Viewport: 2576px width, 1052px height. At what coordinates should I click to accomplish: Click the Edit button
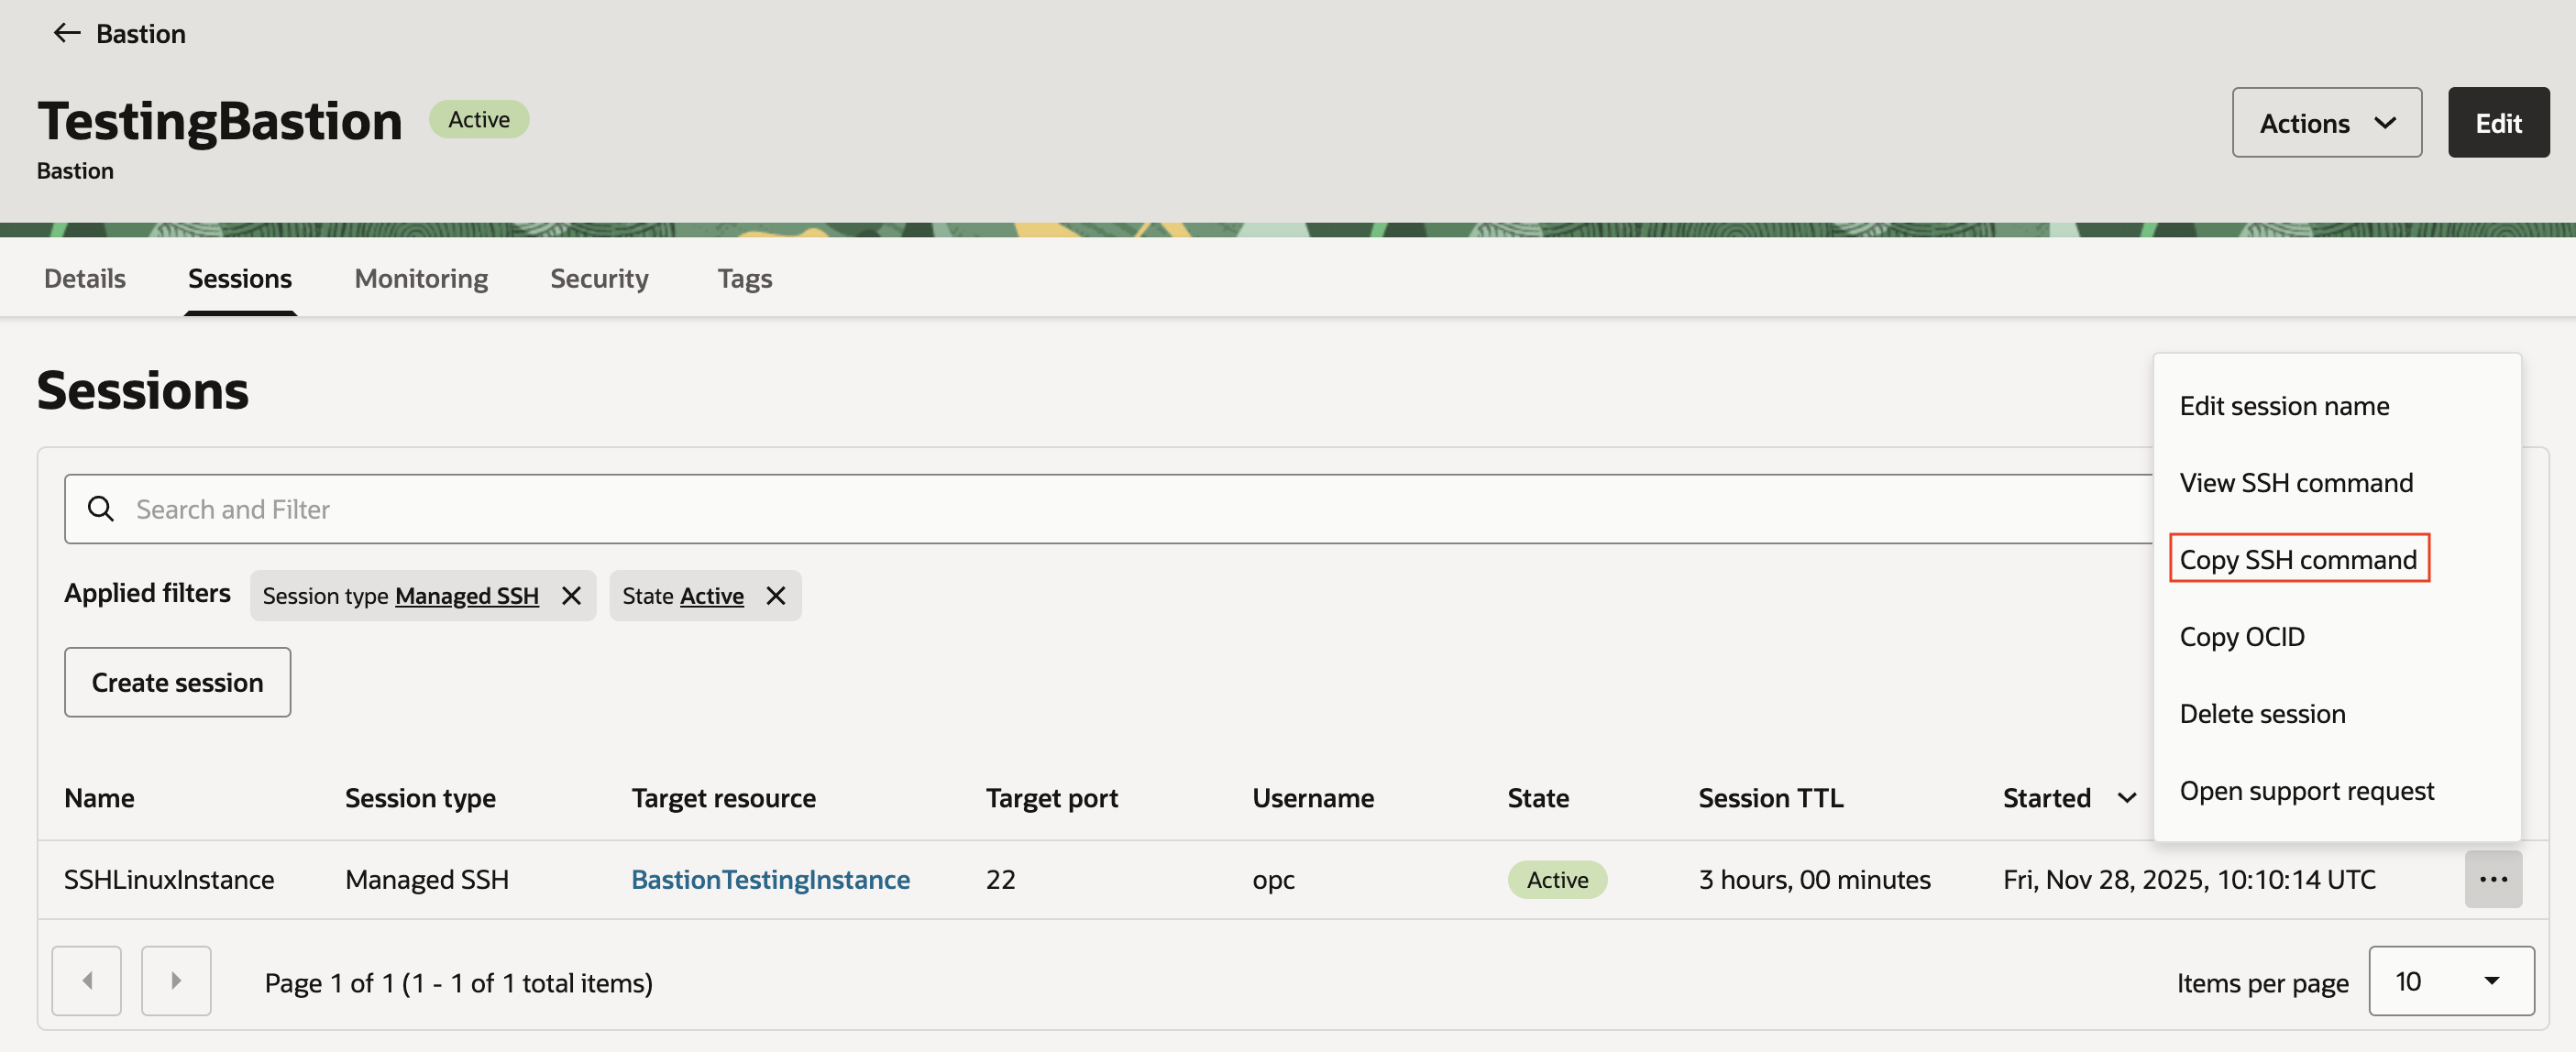coord(2497,122)
